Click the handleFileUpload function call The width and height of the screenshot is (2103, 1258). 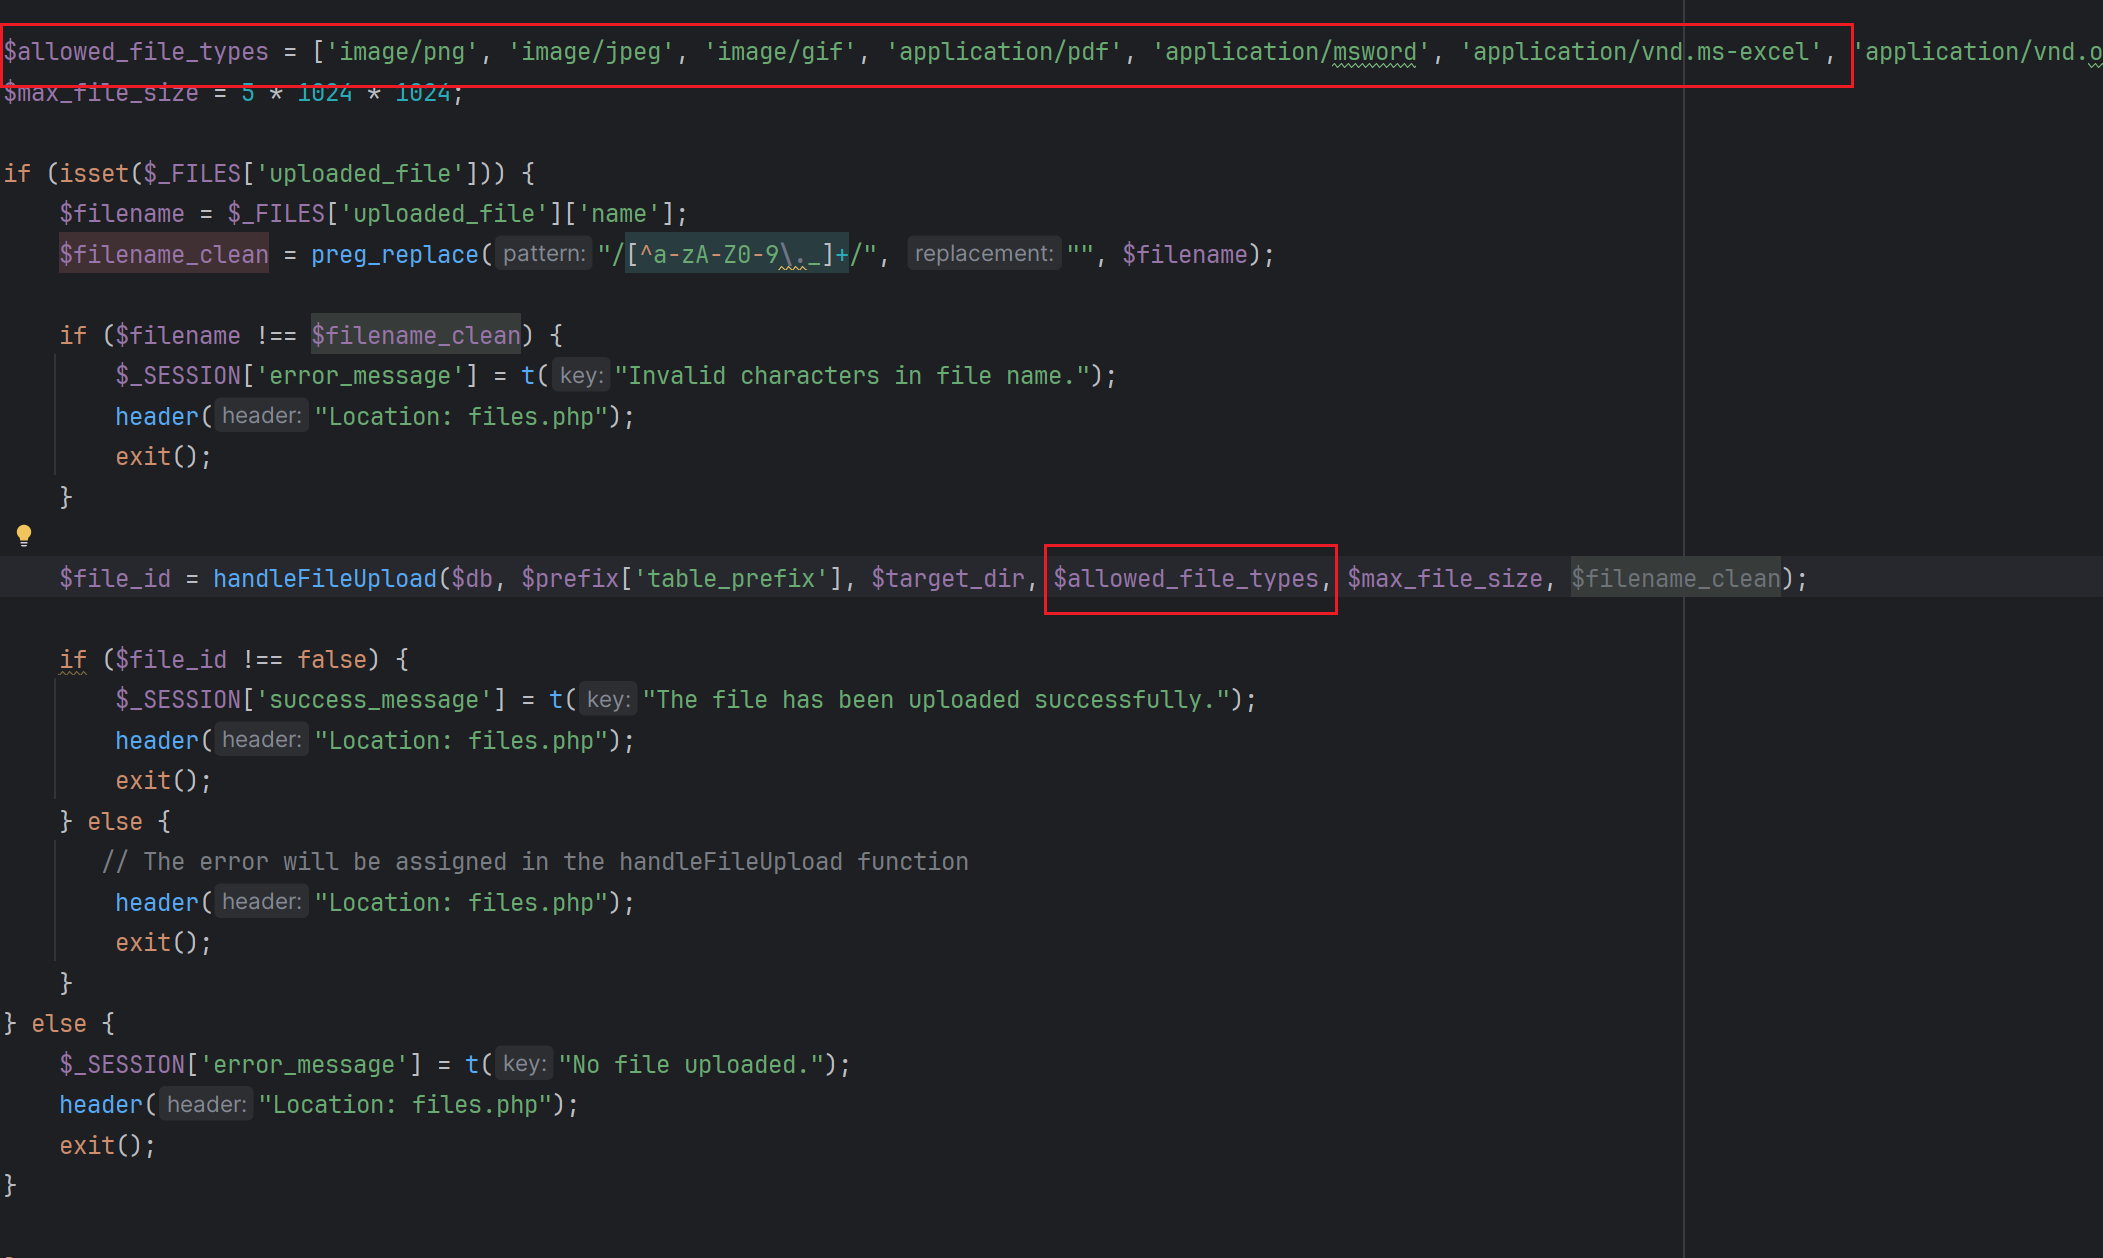tap(324, 579)
